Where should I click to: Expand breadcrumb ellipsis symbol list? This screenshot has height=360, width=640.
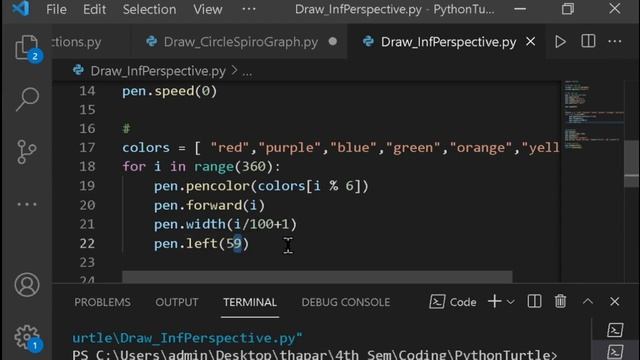pyautogui.click(x=247, y=72)
